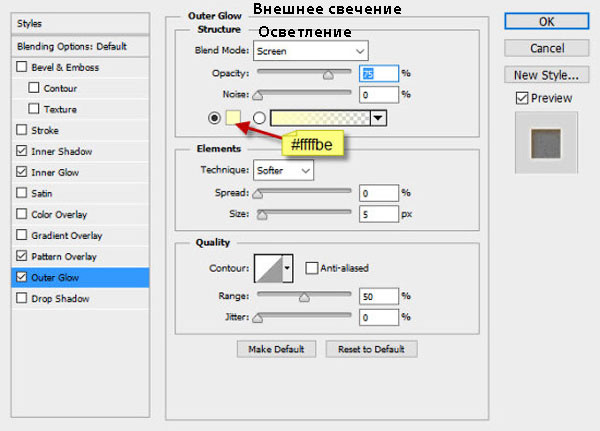The image size is (600, 431).
Task: Enable the Color Overlay checkbox
Action: tap(21, 214)
